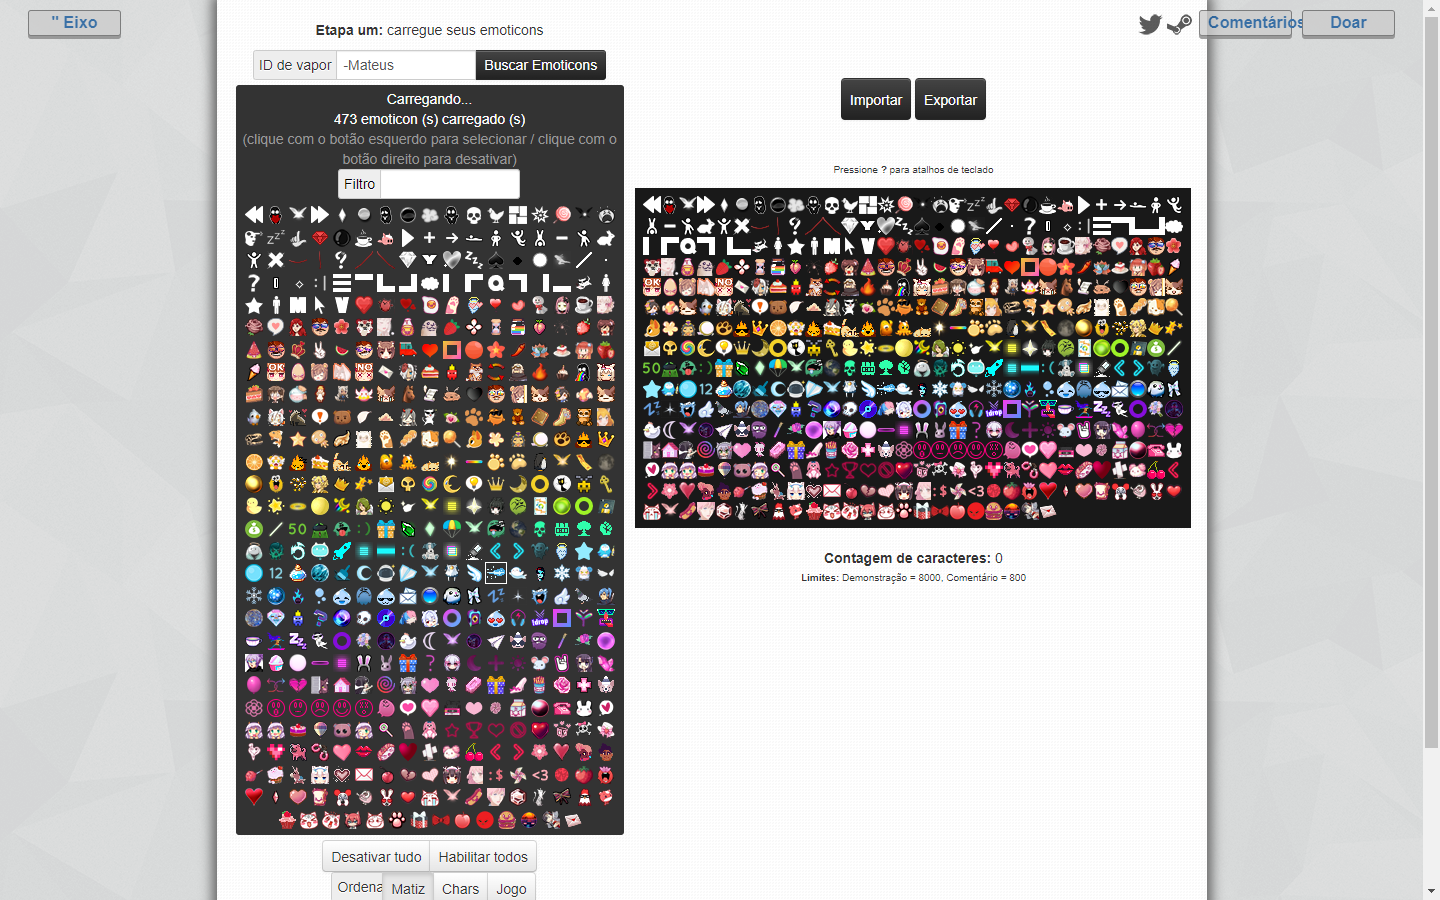Pick the penguin emoticon in loaded list
Image resolution: width=1440 pixels, height=900 pixels.
point(540,462)
